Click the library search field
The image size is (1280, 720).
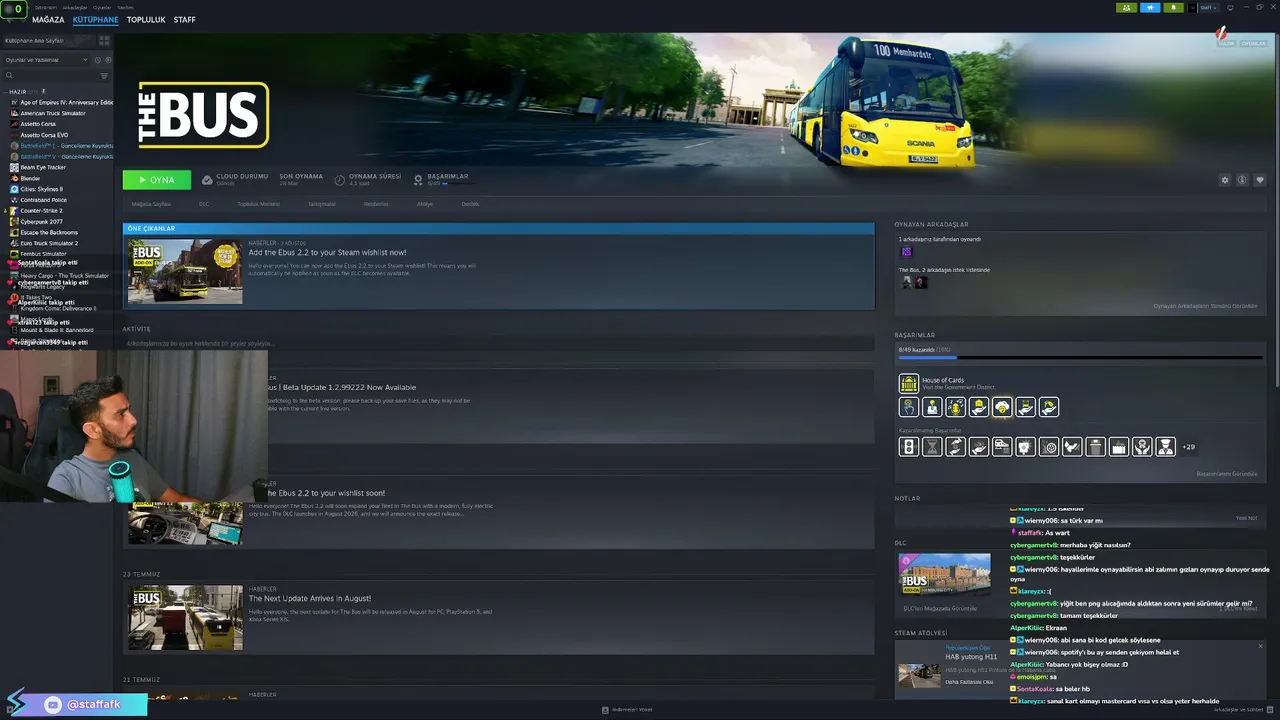(52, 76)
